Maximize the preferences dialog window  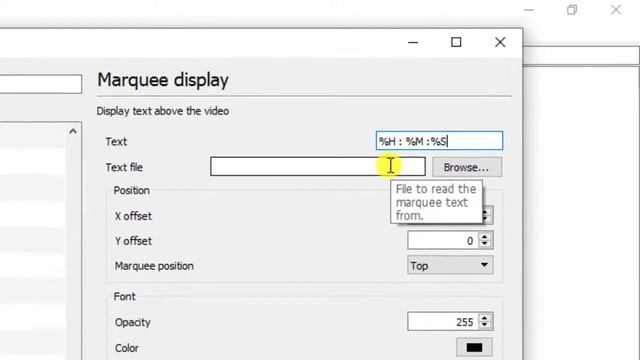(456, 42)
